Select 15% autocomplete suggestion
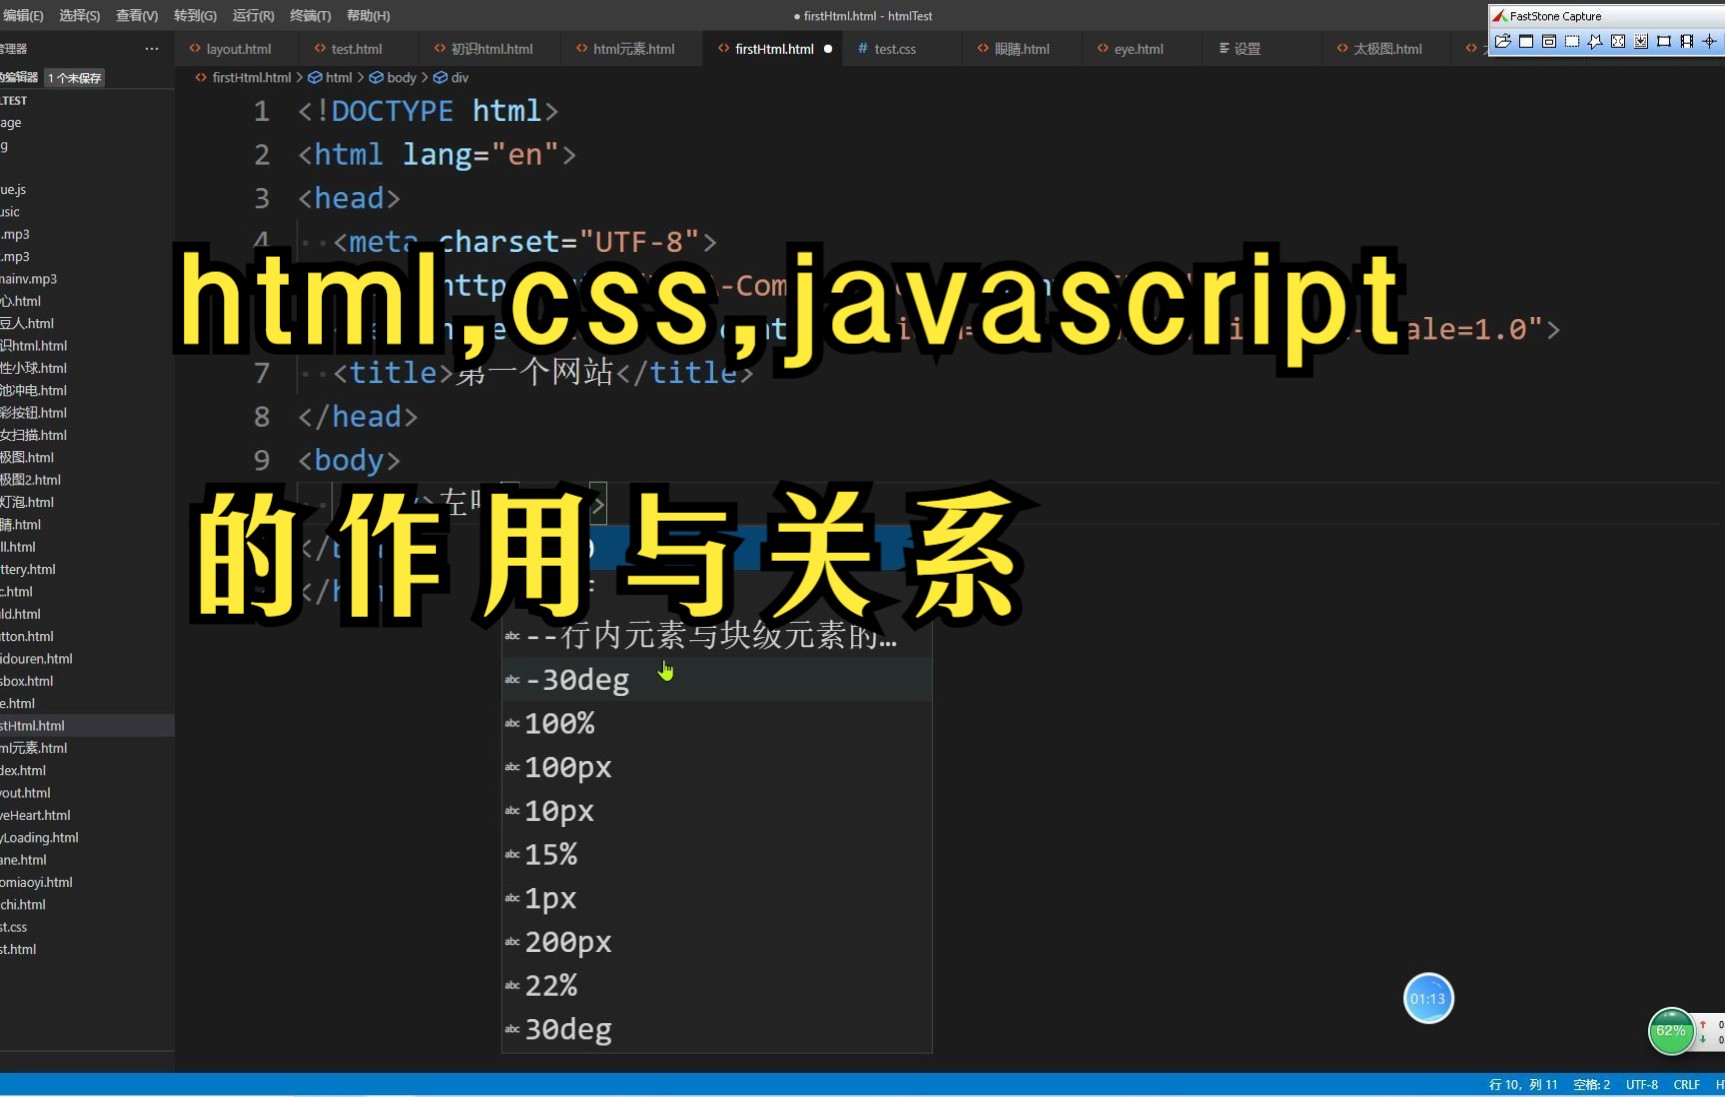The width and height of the screenshot is (1725, 1097). pos(716,855)
